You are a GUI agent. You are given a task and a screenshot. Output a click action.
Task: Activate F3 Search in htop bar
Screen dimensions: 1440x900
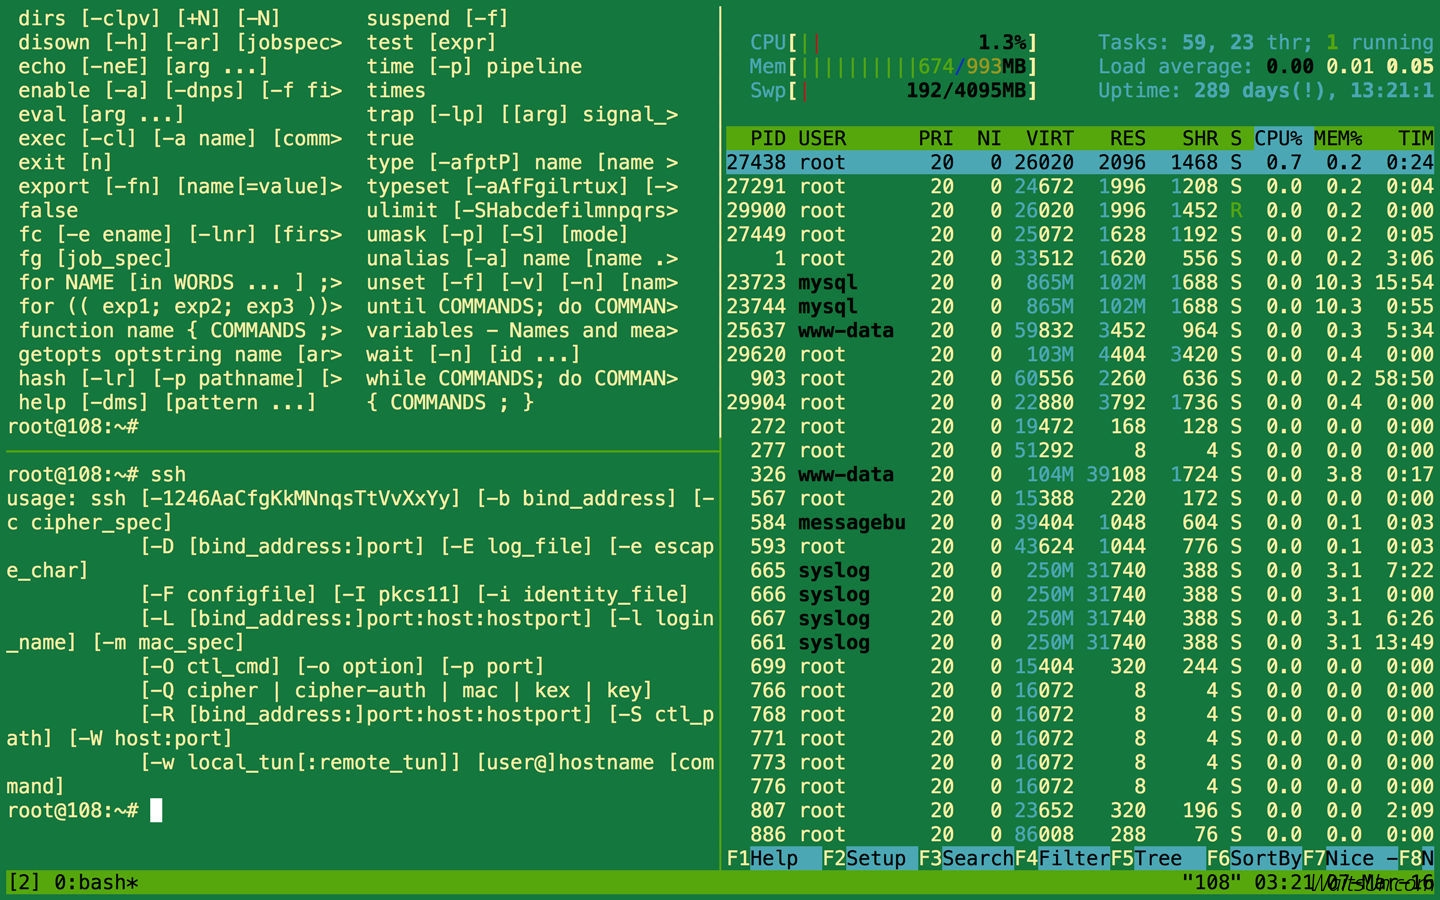(x=966, y=858)
